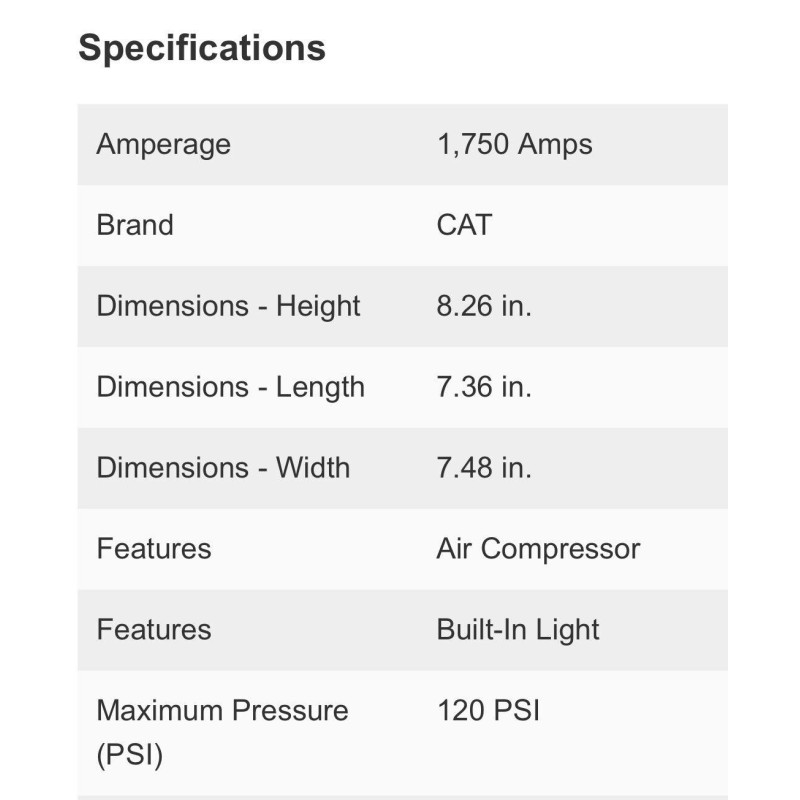
Task: Select the CAT brand value
Action: coord(465,225)
